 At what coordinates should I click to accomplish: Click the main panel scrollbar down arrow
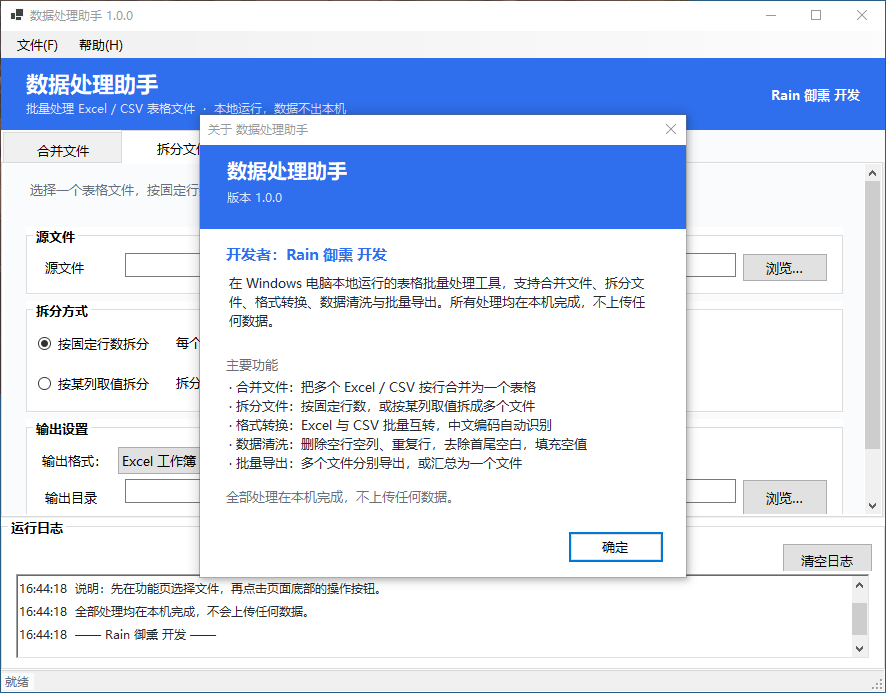pyautogui.click(x=872, y=506)
